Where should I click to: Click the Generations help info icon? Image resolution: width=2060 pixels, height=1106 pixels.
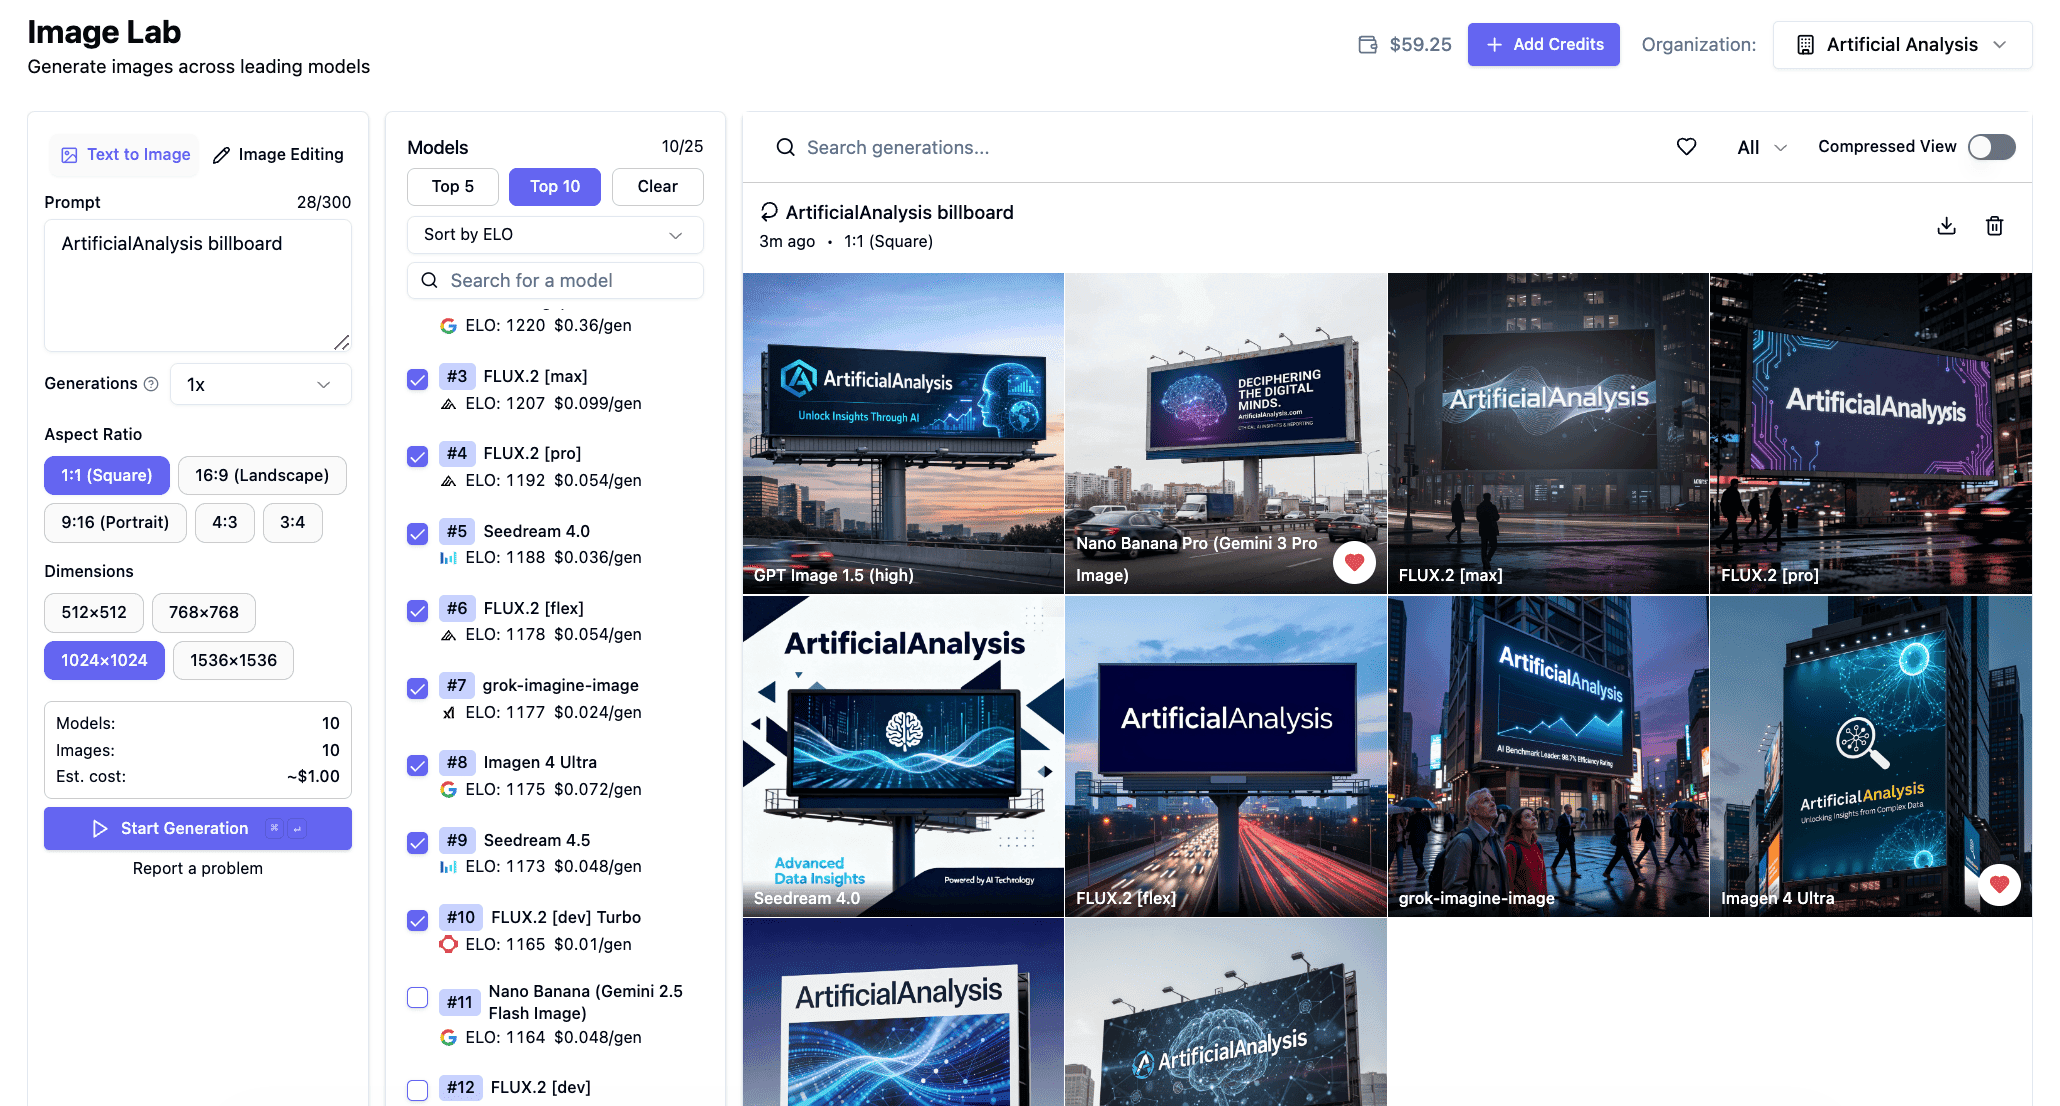[x=151, y=384]
